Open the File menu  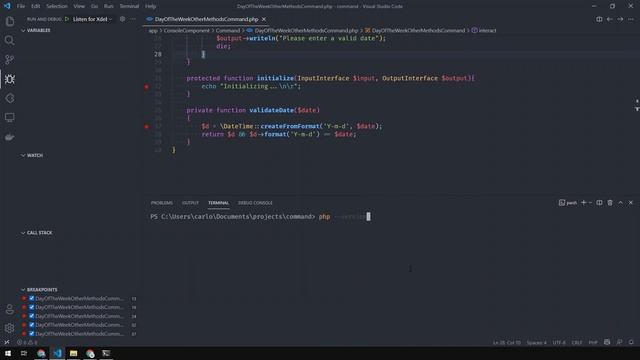tap(21, 6)
